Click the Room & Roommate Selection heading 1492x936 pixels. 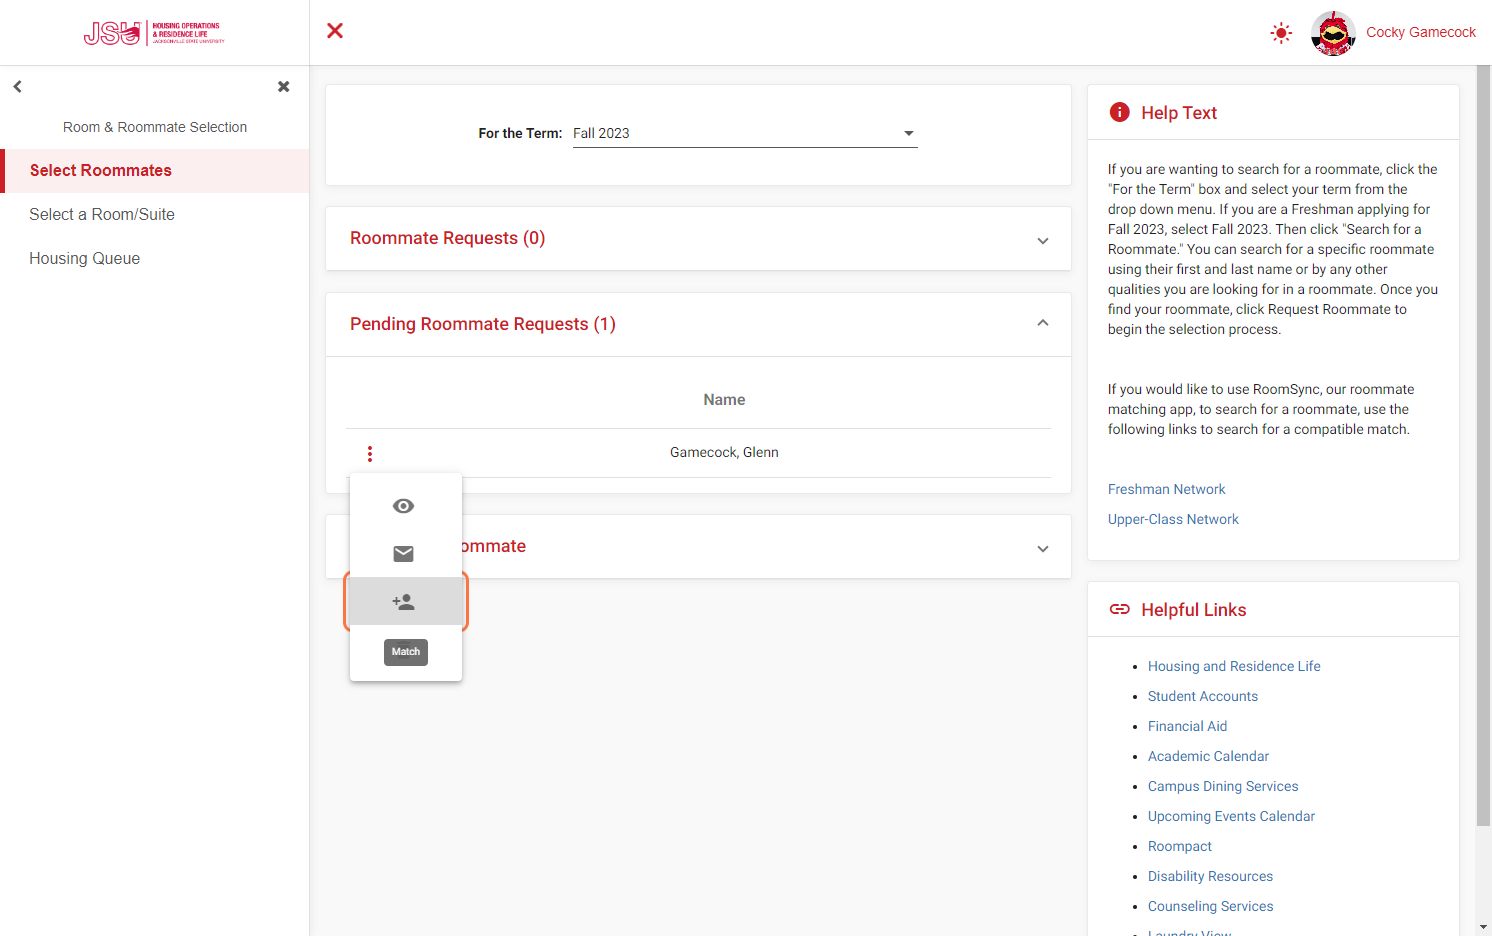coord(155,128)
